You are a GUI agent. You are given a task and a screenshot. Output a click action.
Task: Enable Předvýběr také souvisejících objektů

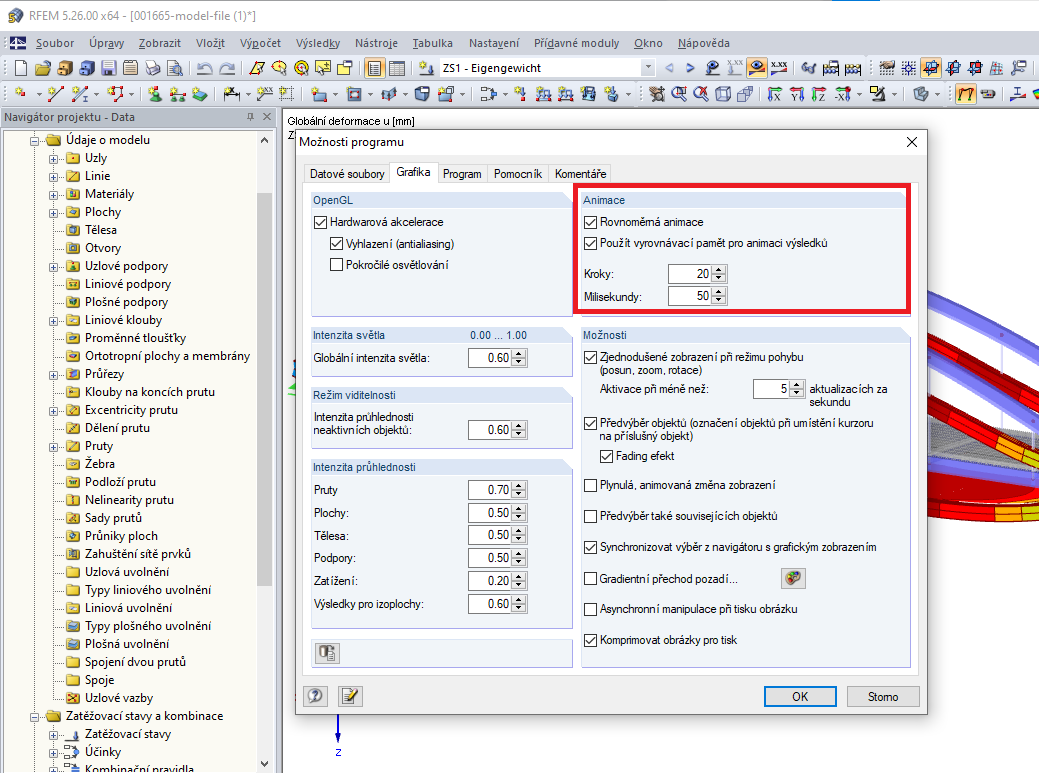pyautogui.click(x=590, y=516)
